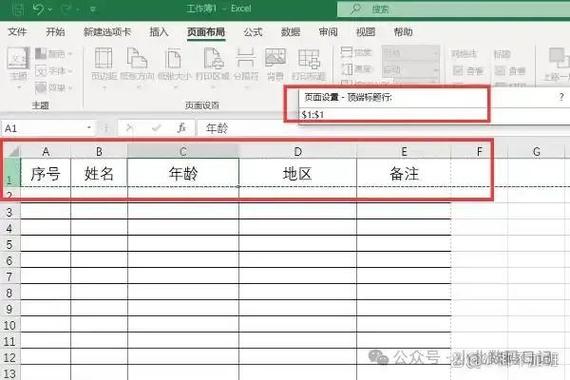Open the 文件 tab
This screenshot has height=380, width=570.
click(17, 32)
